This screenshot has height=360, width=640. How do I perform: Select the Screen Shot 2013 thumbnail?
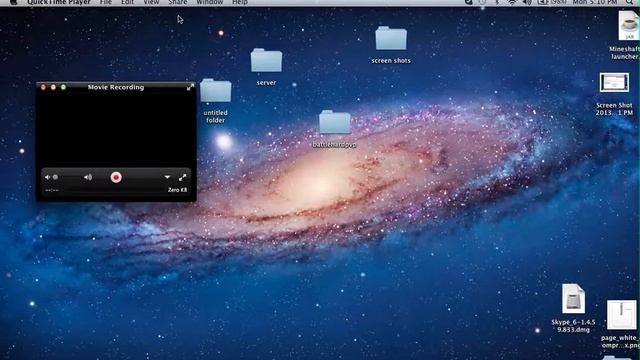614,83
